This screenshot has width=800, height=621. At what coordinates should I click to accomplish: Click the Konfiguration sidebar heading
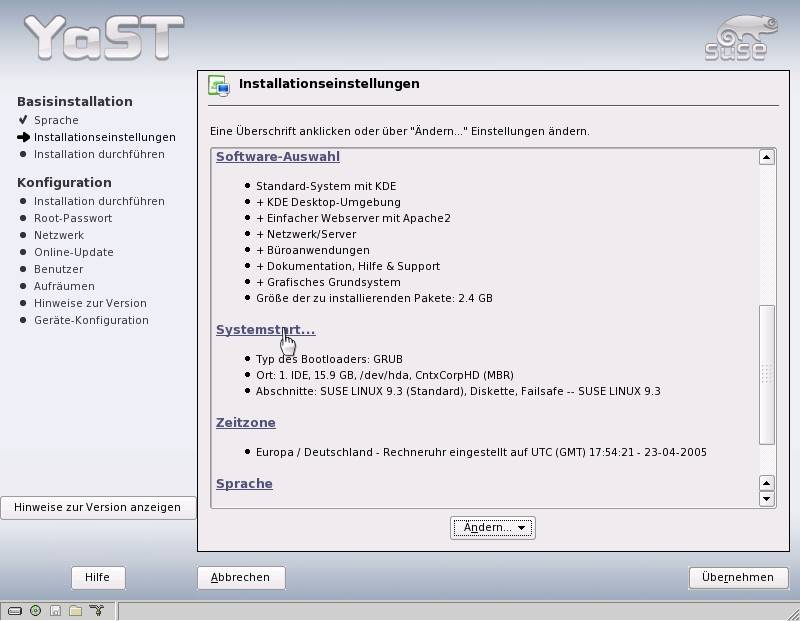pos(64,183)
